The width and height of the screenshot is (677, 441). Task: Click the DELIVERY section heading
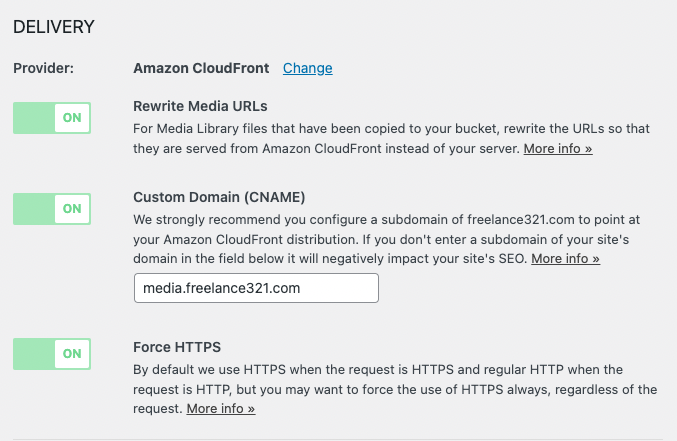54,27
